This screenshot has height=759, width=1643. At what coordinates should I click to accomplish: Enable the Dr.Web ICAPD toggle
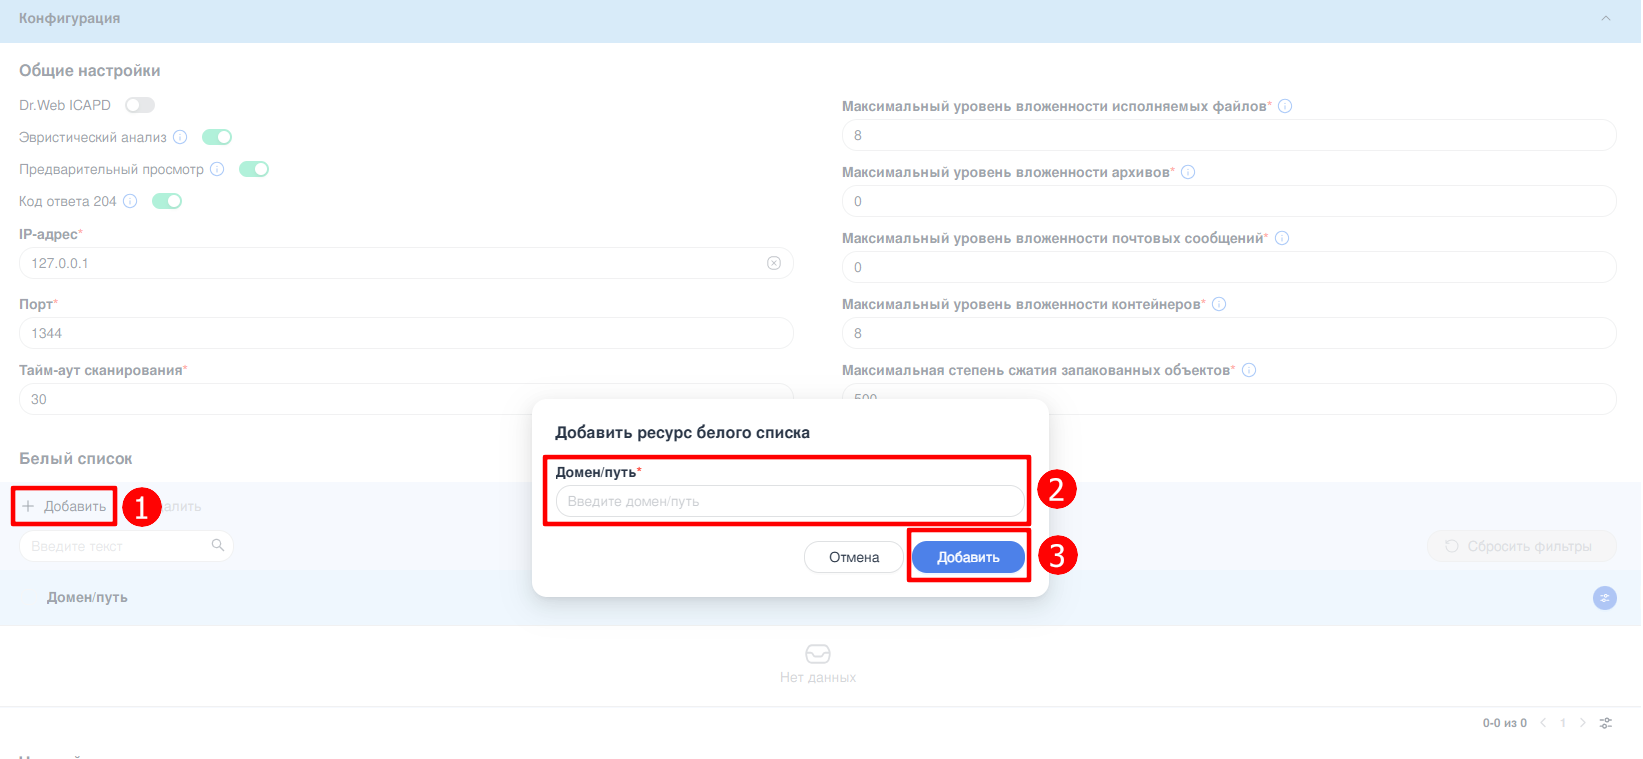tap(140, 105)
